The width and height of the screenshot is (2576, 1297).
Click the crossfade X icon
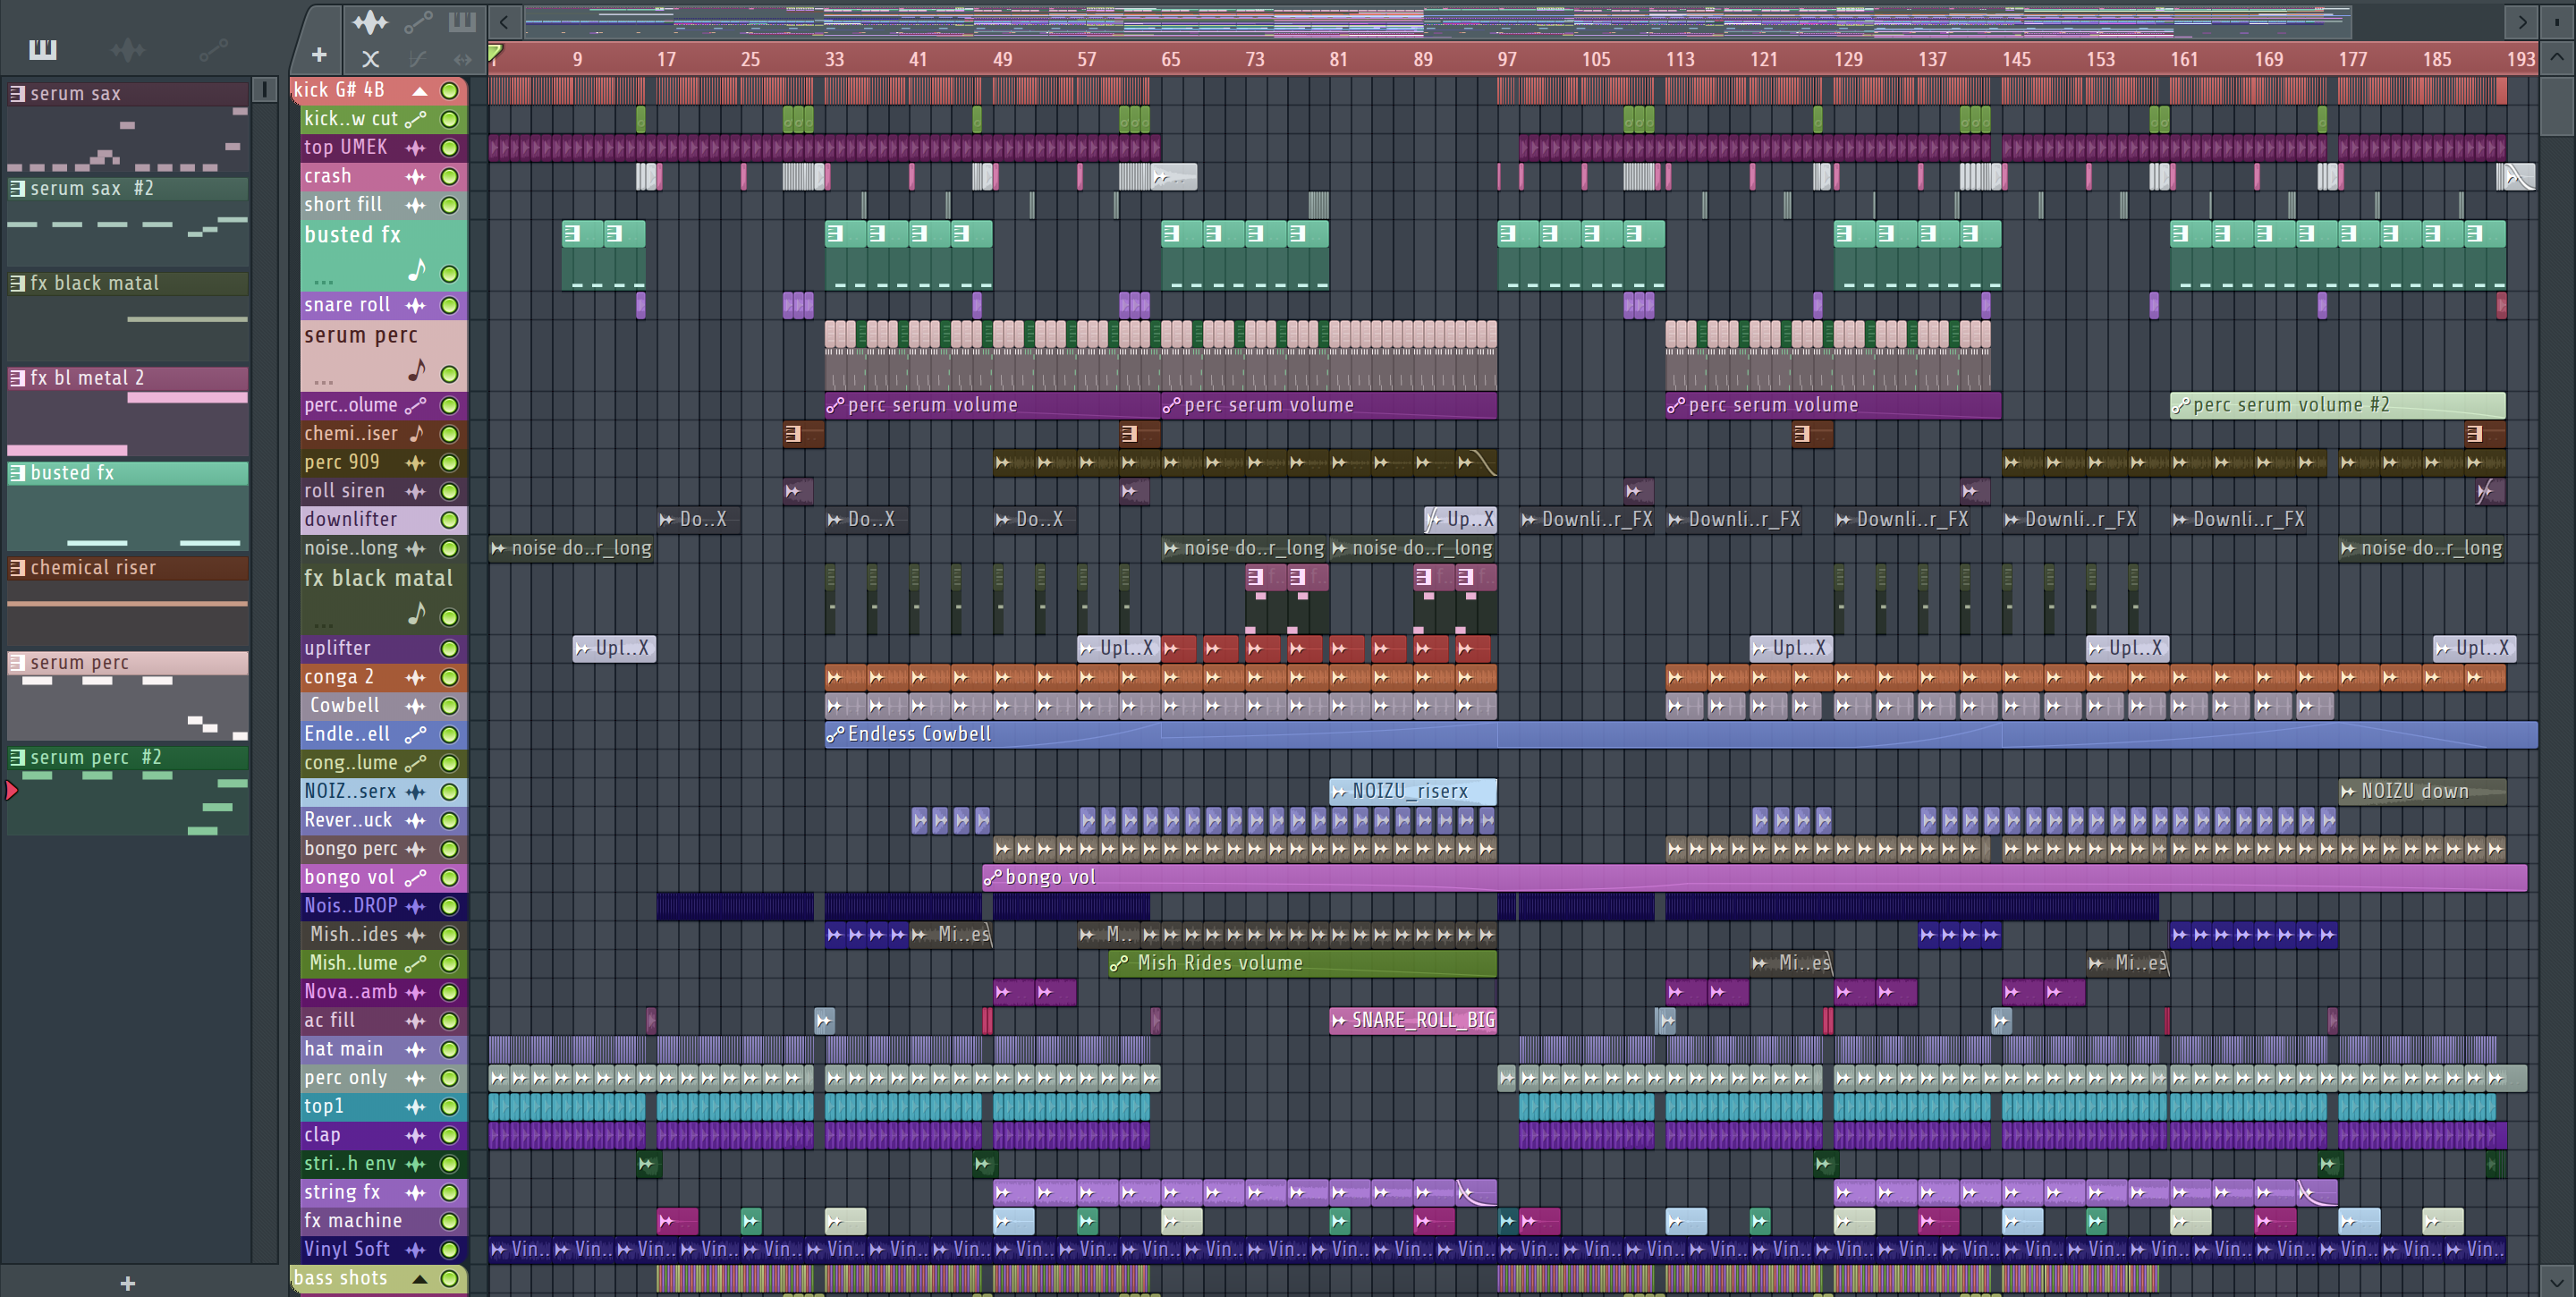pyautogui.click(x=370, y=59)
